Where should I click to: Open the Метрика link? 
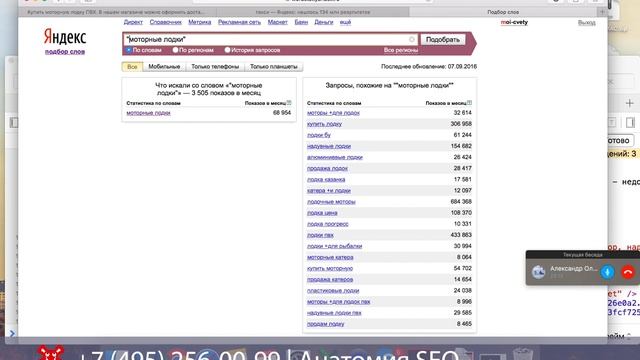[200, 22]
